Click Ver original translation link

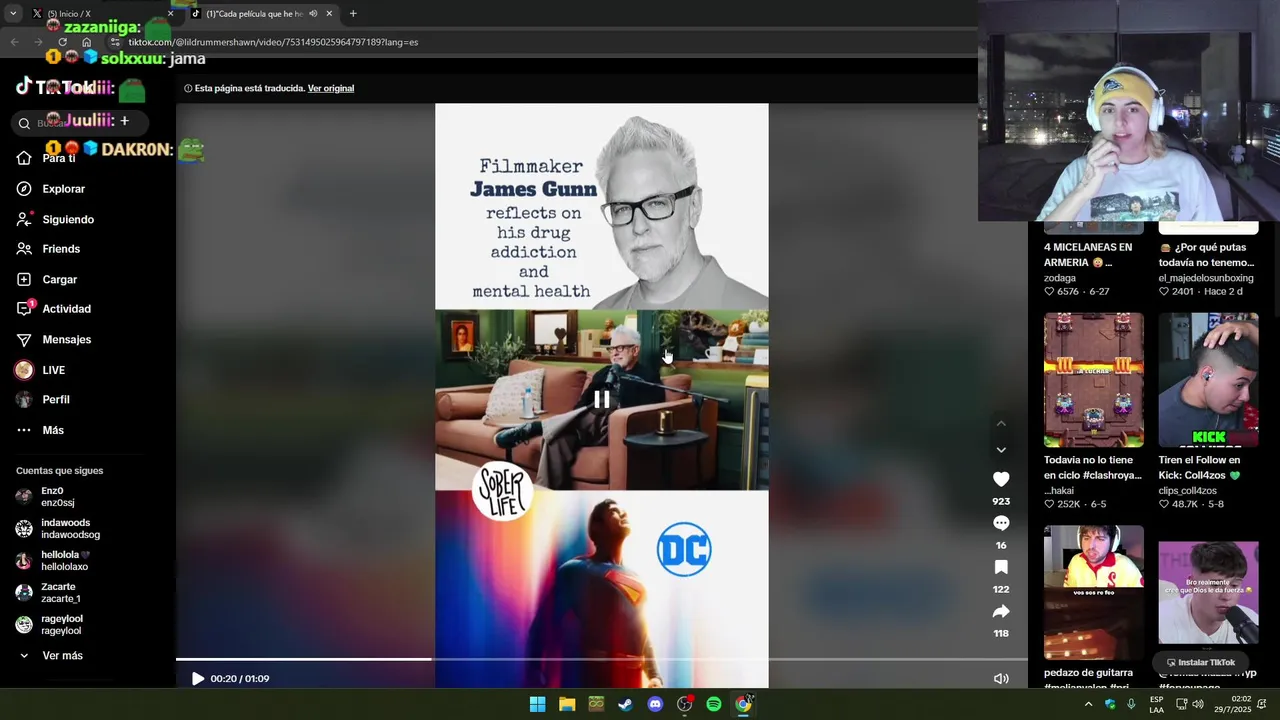pyautogui.click(x=331, y=88)
